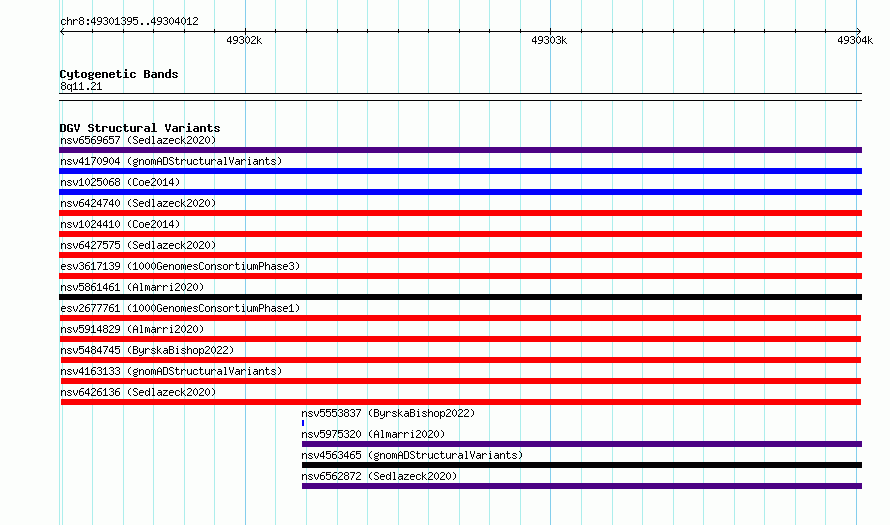Open esv3617139 (1000GenomesConsortiumPhase3) label

180,266
